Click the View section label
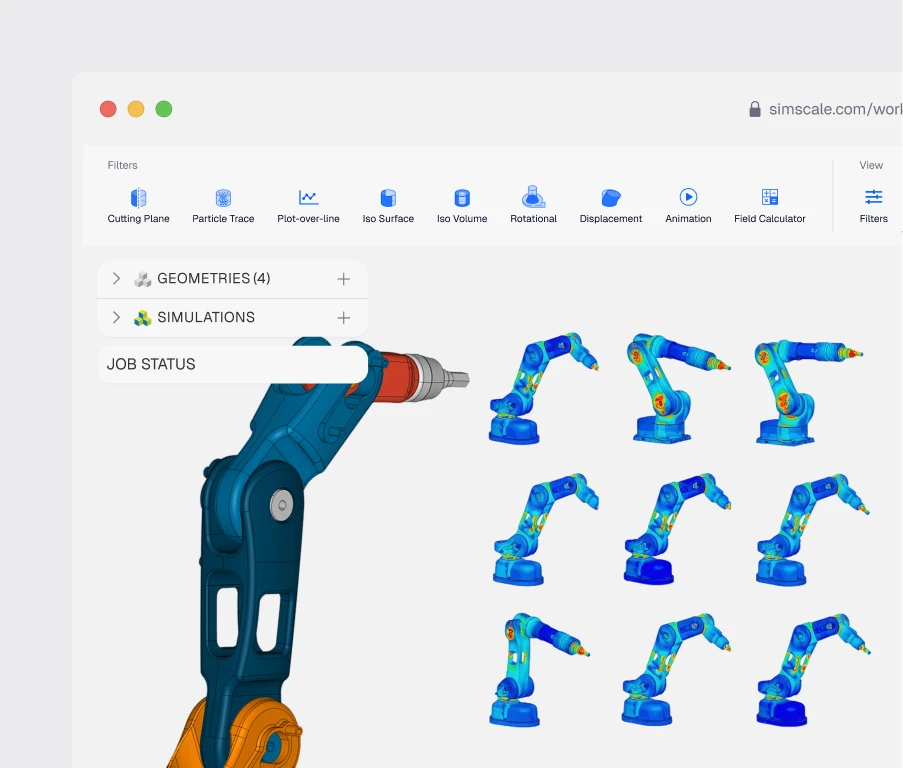Screen dimensions: 903x768 click(871, 165)
